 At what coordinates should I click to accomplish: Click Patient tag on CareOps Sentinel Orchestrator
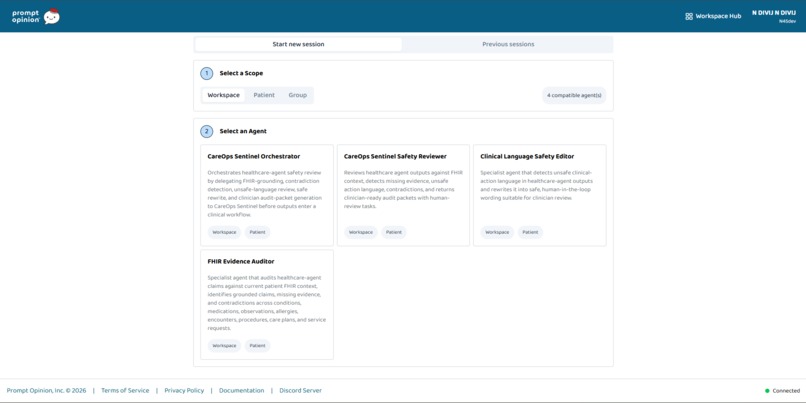[258, 232]
